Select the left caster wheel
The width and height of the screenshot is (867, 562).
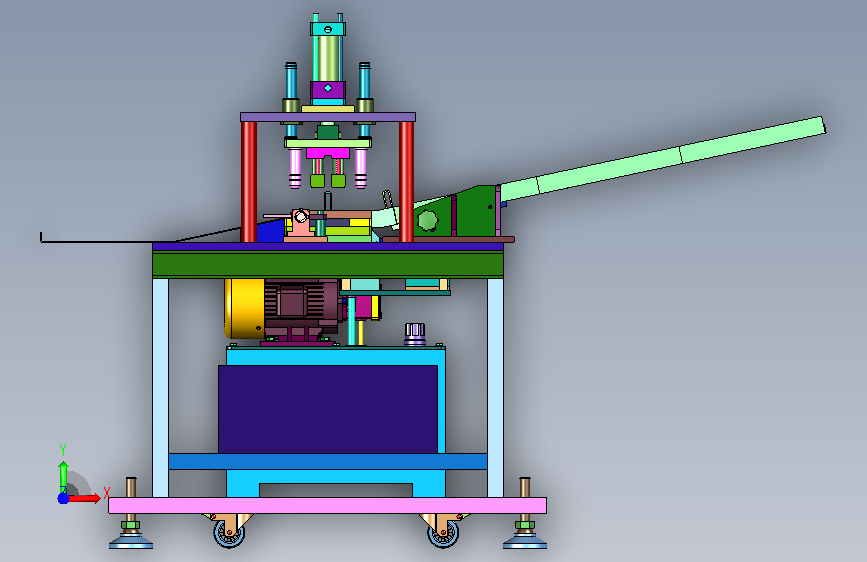tap(229, 534)
